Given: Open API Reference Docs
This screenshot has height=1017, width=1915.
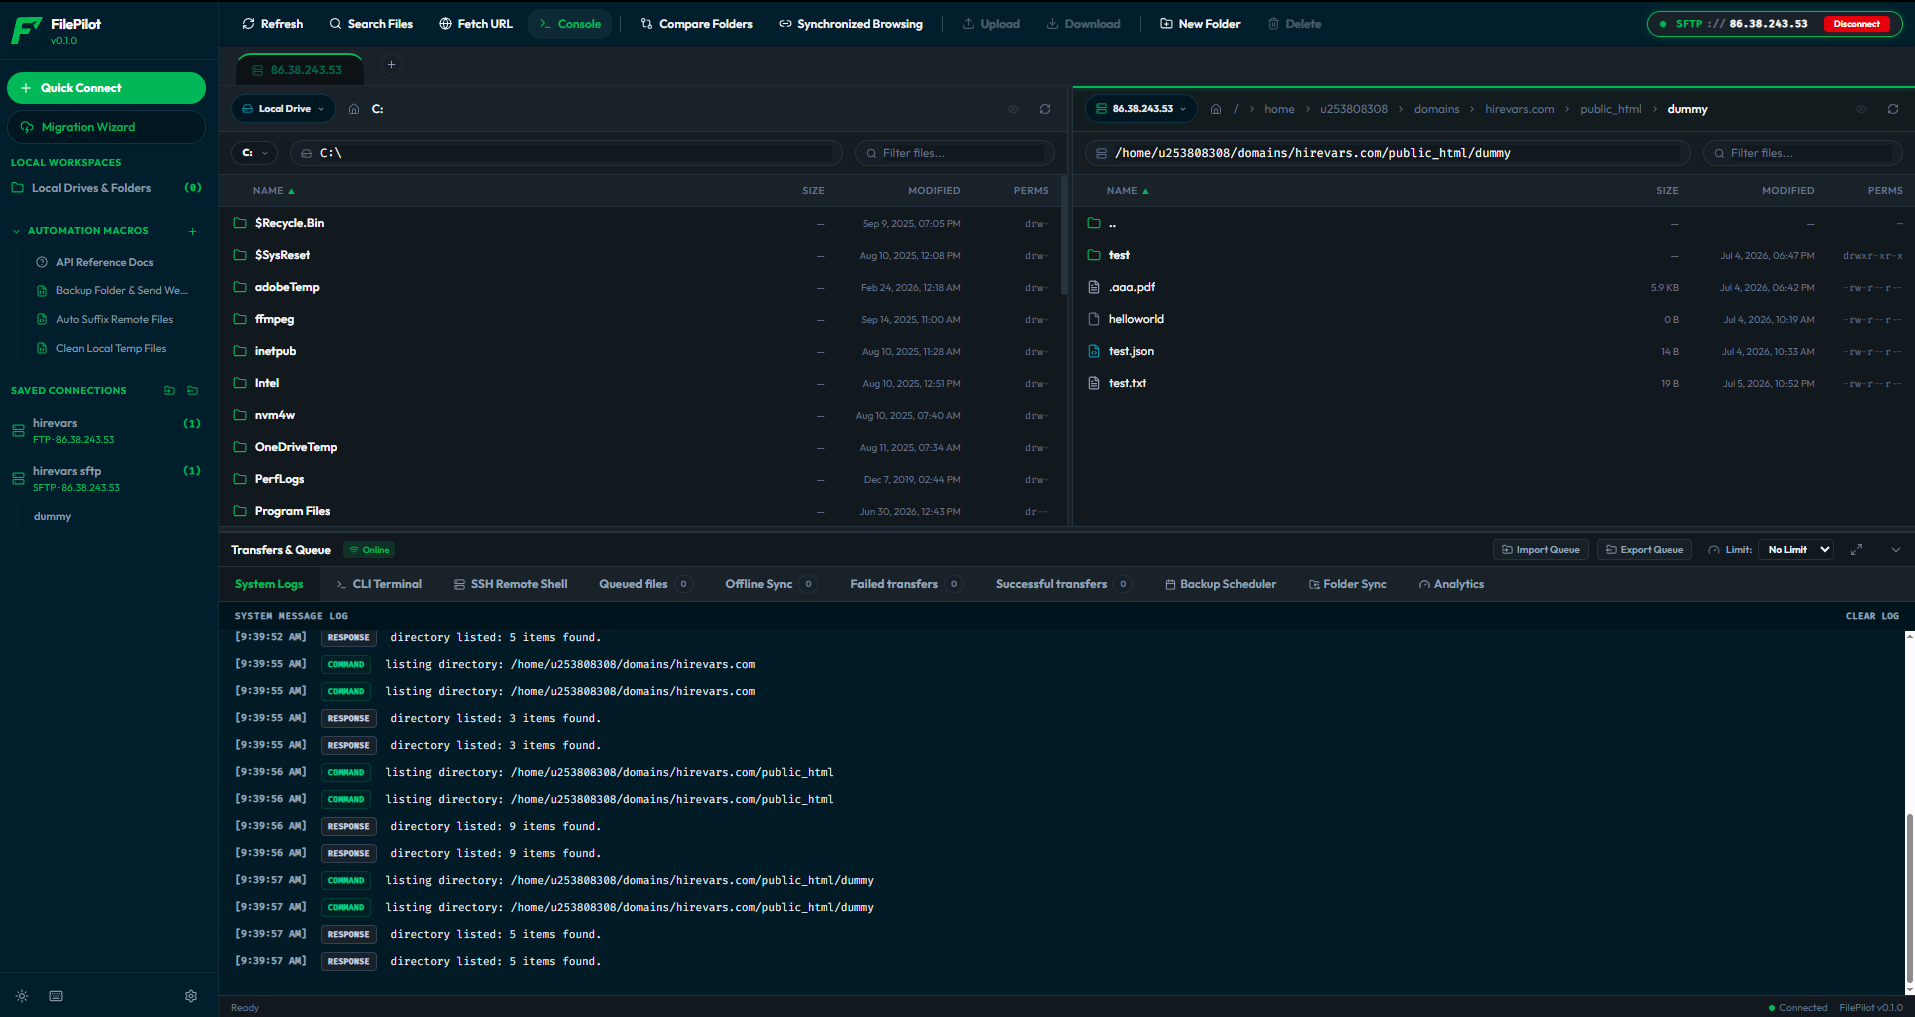Looking at the screenshot, I should [104, 262].
